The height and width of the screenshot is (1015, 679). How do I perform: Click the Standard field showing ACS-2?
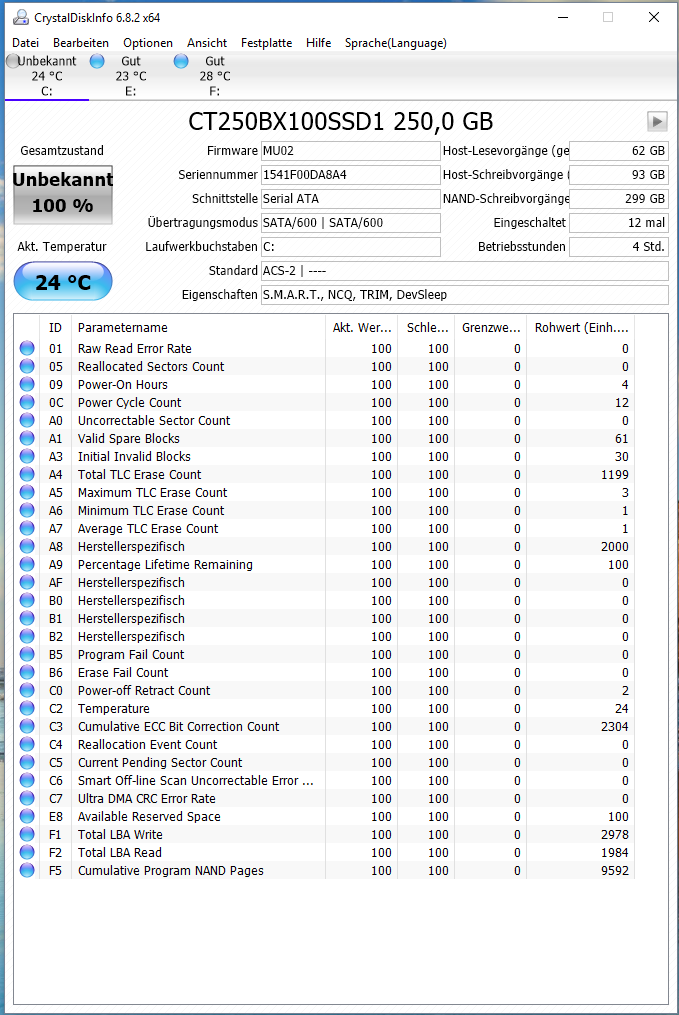464,271
